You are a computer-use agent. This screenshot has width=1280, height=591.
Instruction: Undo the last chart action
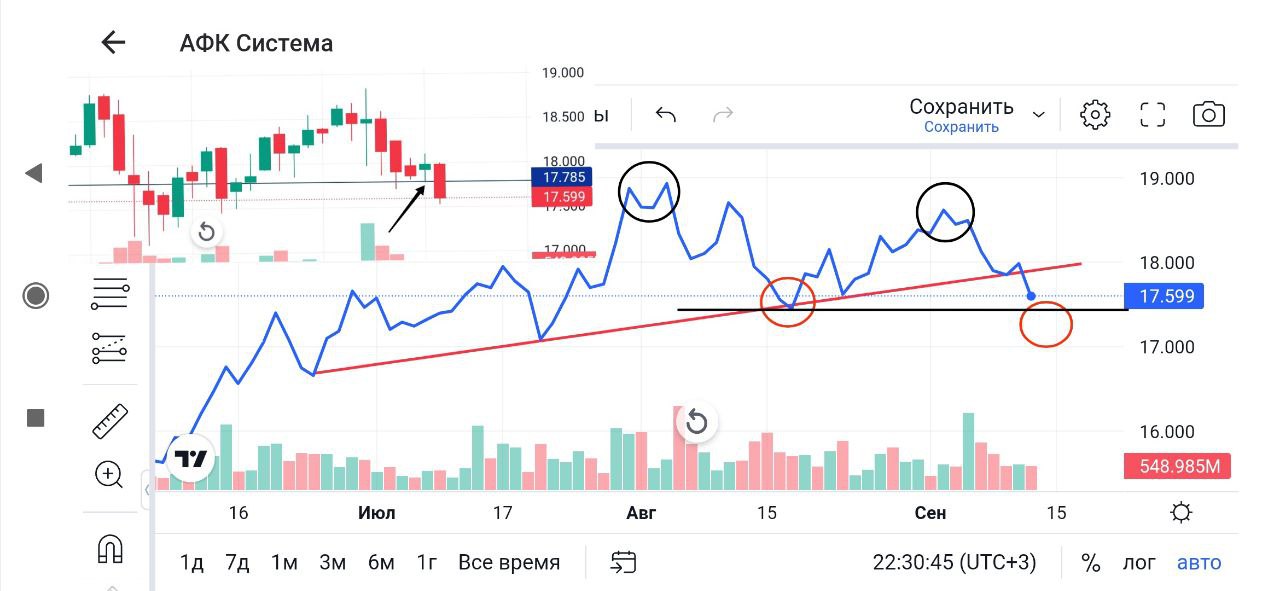(666, 114)
